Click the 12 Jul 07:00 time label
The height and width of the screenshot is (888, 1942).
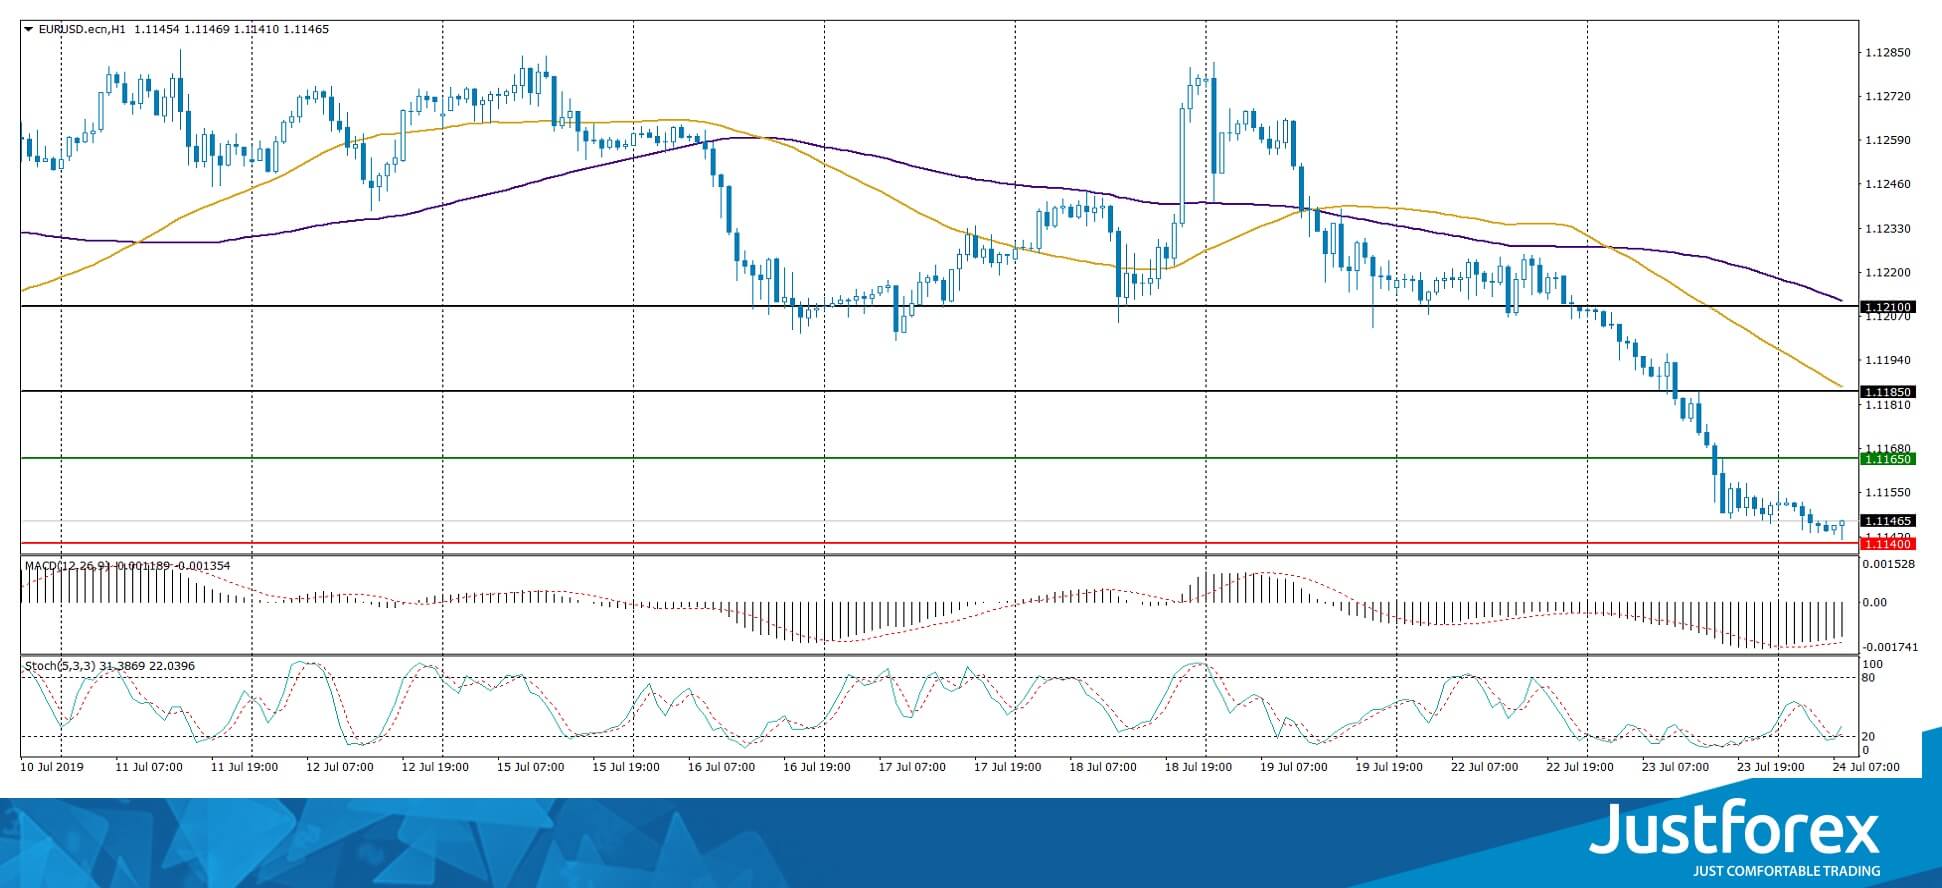click(x=340, y=767)
